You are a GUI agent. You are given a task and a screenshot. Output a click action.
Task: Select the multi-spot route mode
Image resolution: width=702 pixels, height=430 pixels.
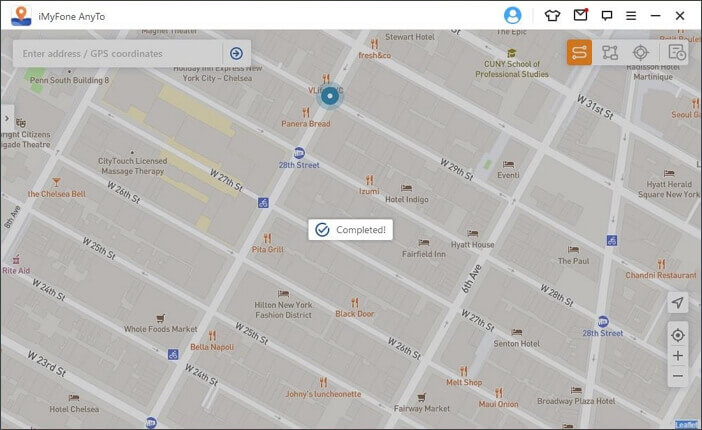pos(610,52)
